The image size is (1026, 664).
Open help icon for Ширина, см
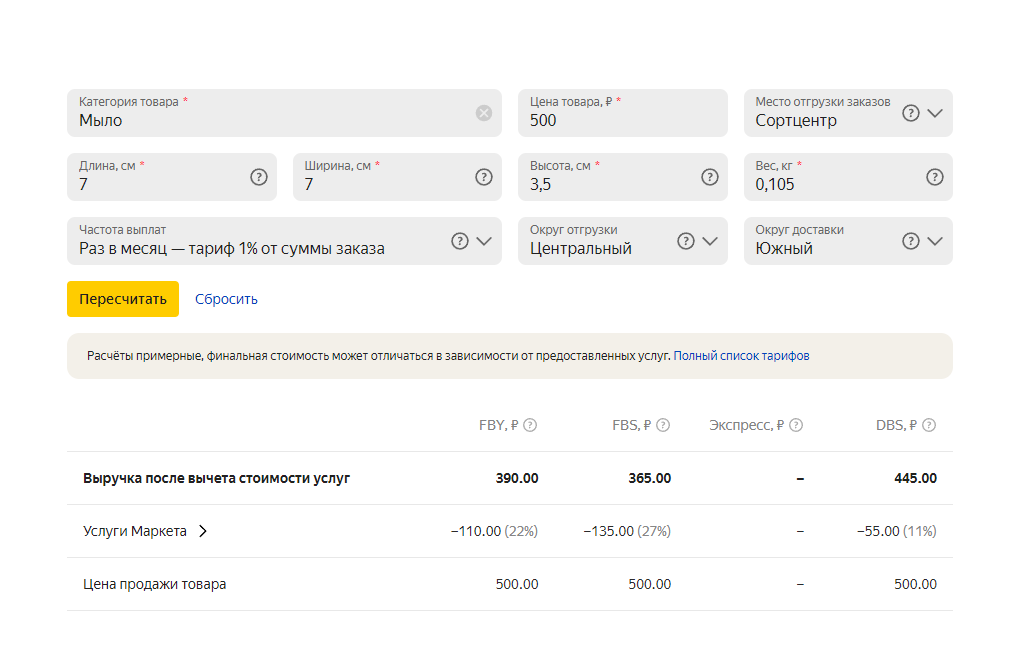coord(484,177)
